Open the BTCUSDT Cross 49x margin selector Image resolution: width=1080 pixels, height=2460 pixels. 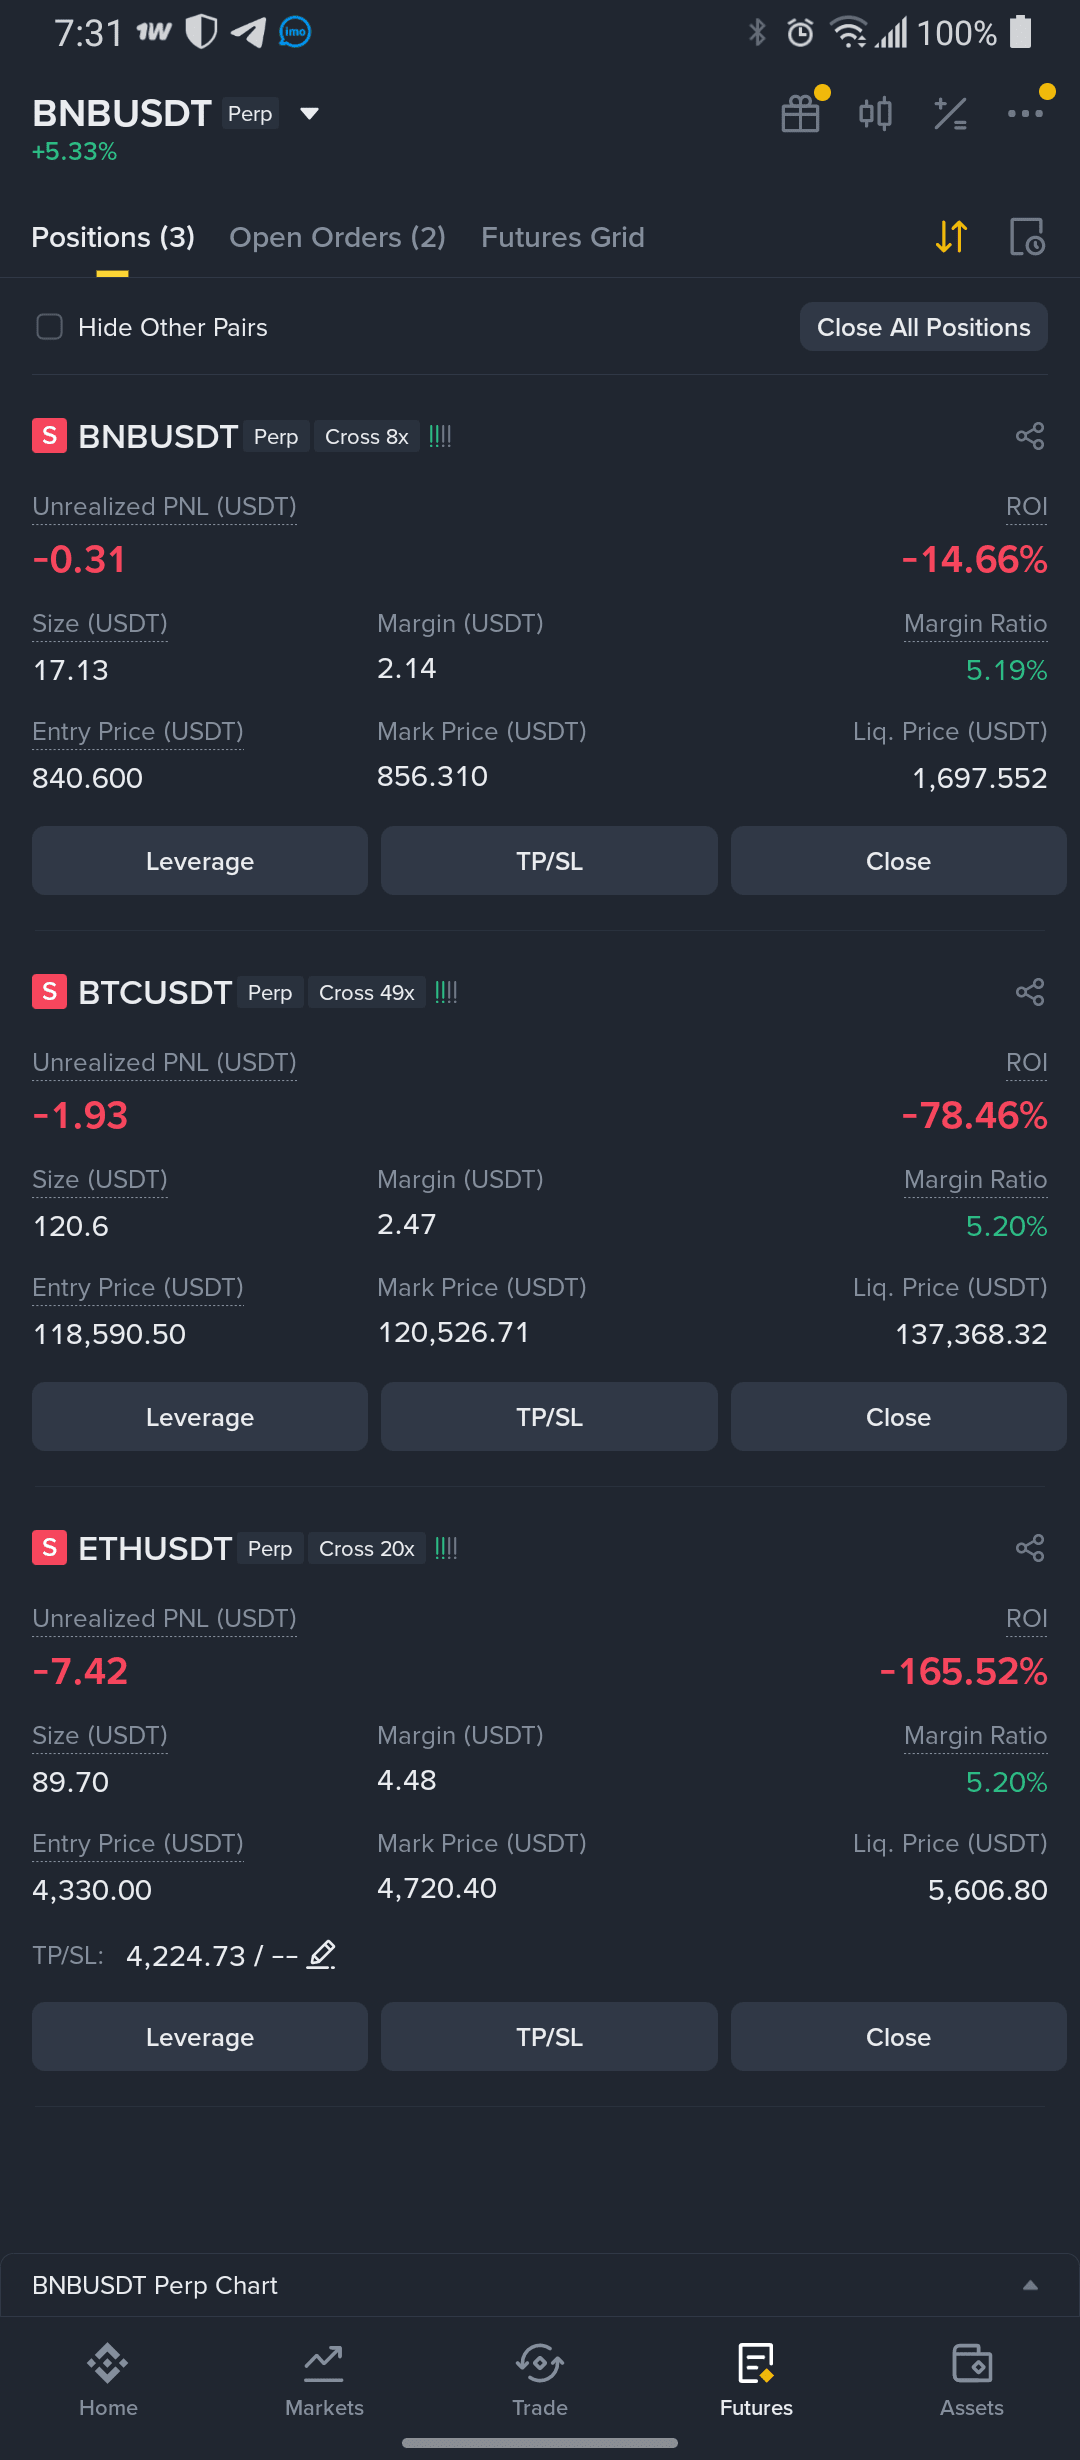pyautogui.click(x=367, y=992)
